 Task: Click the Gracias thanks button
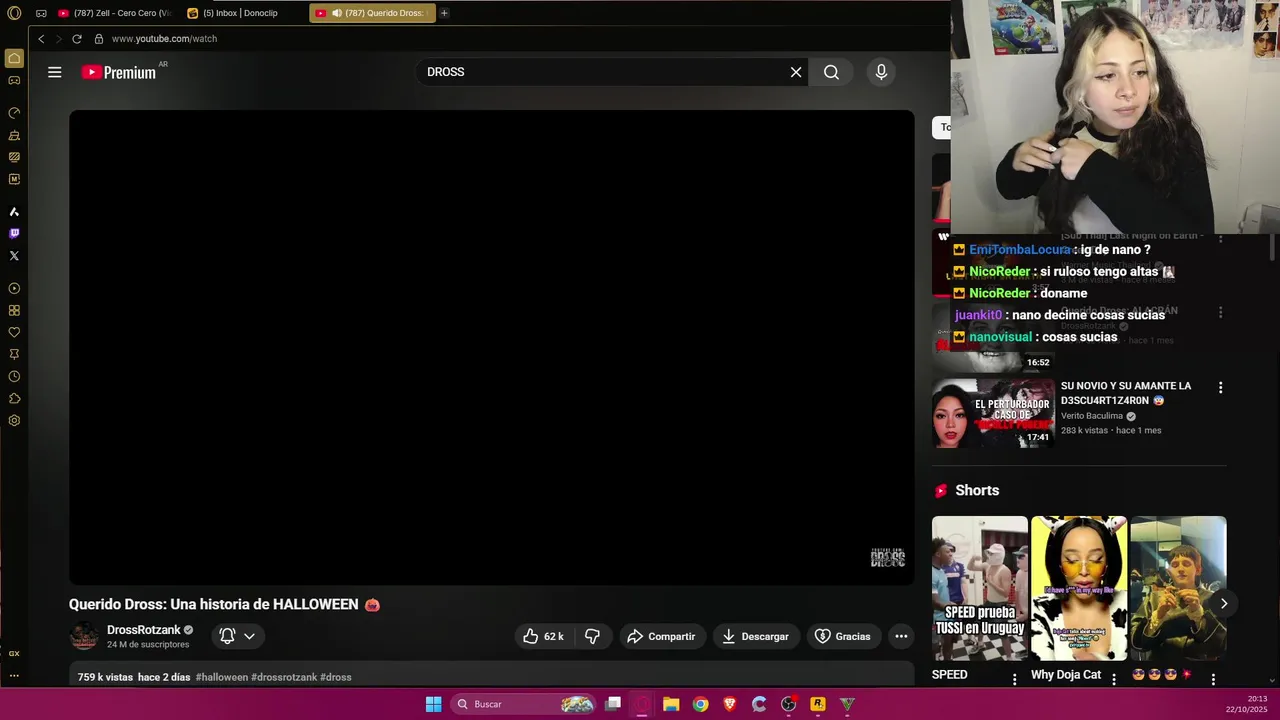click(842, 636)
